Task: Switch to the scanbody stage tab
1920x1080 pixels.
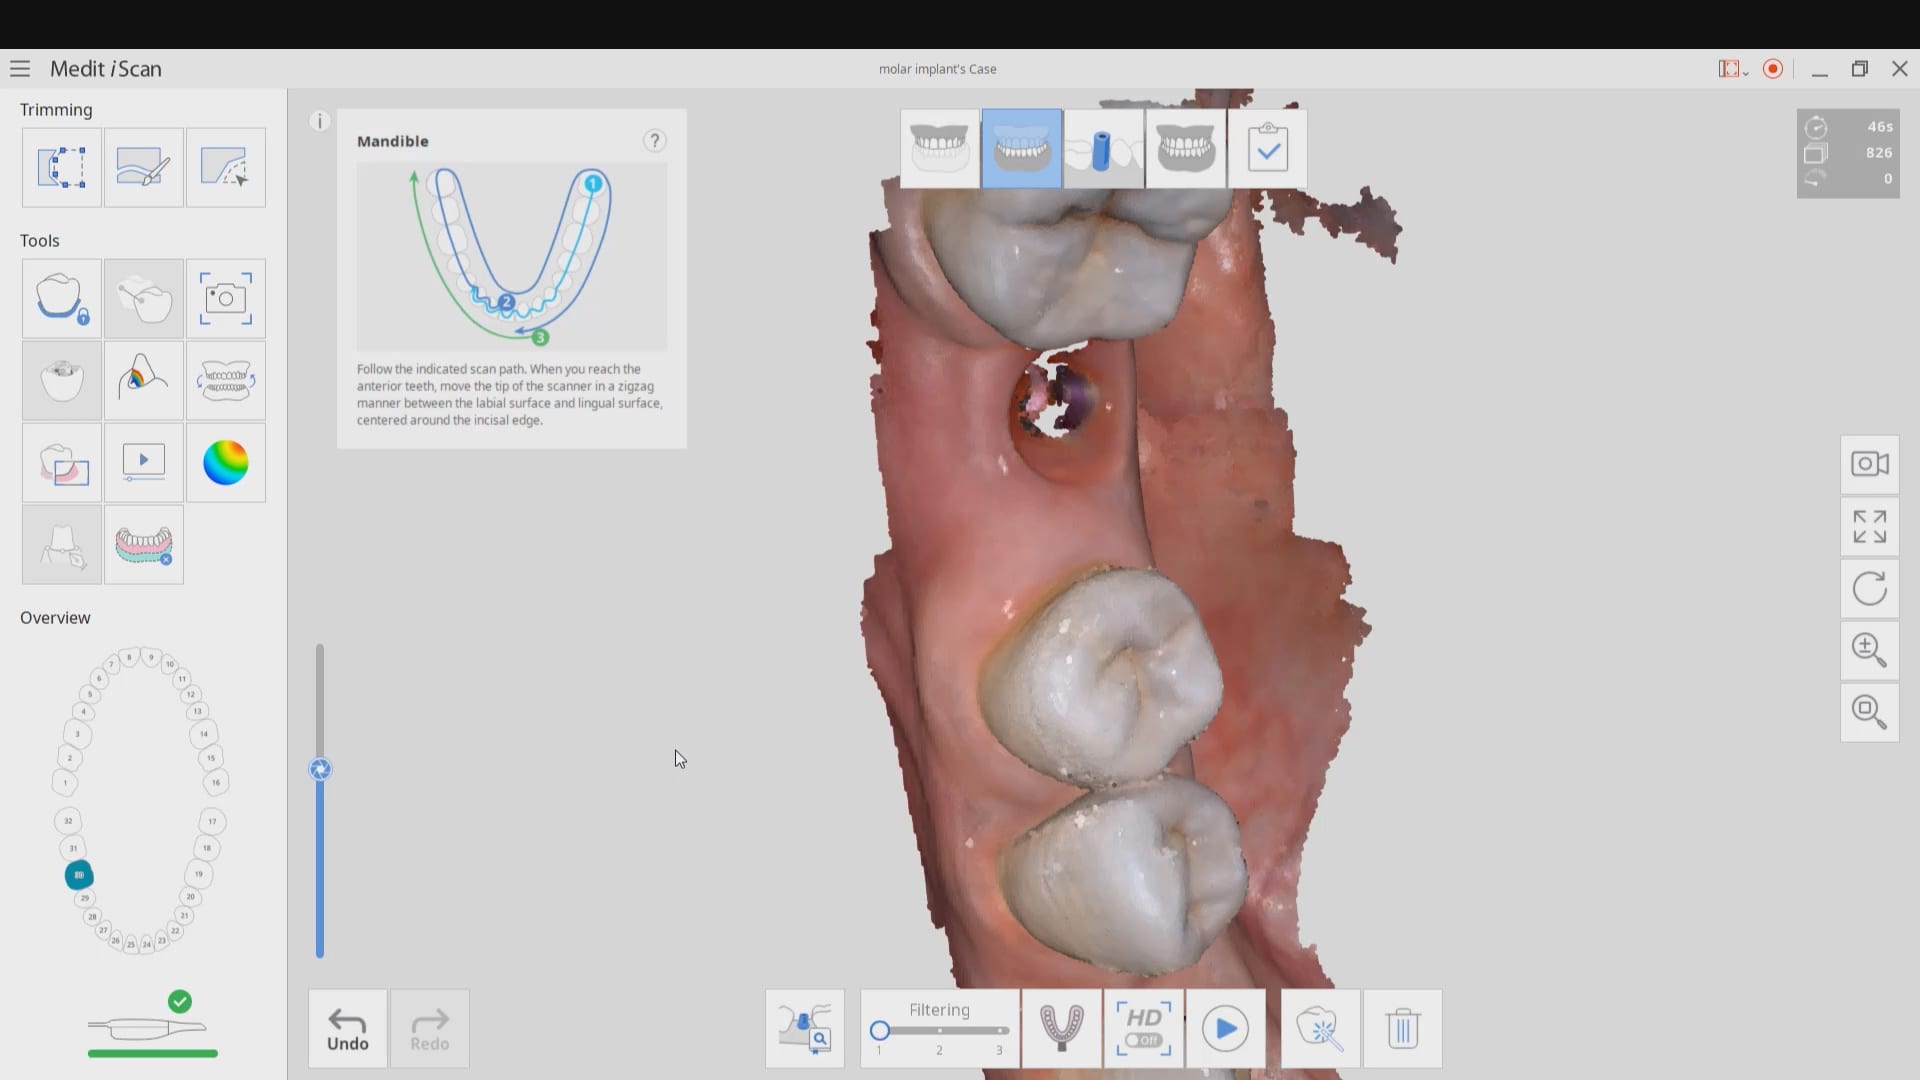Action: [x=1104, y=149]
